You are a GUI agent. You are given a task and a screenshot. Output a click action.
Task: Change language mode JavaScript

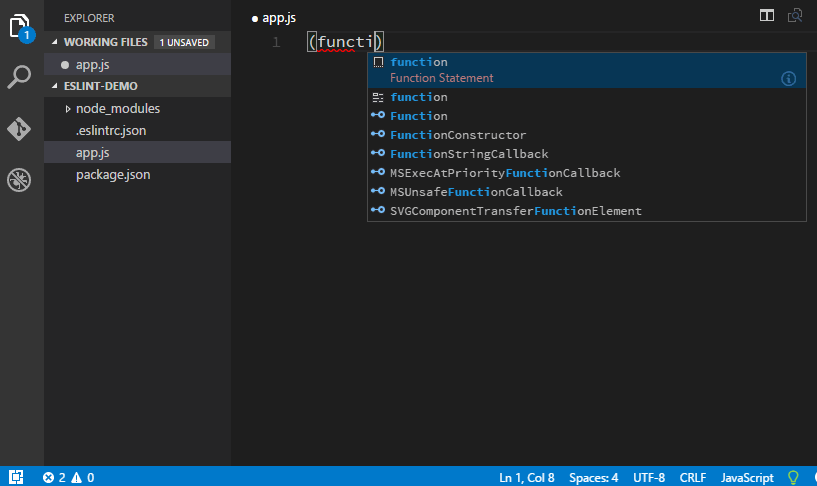747,477
